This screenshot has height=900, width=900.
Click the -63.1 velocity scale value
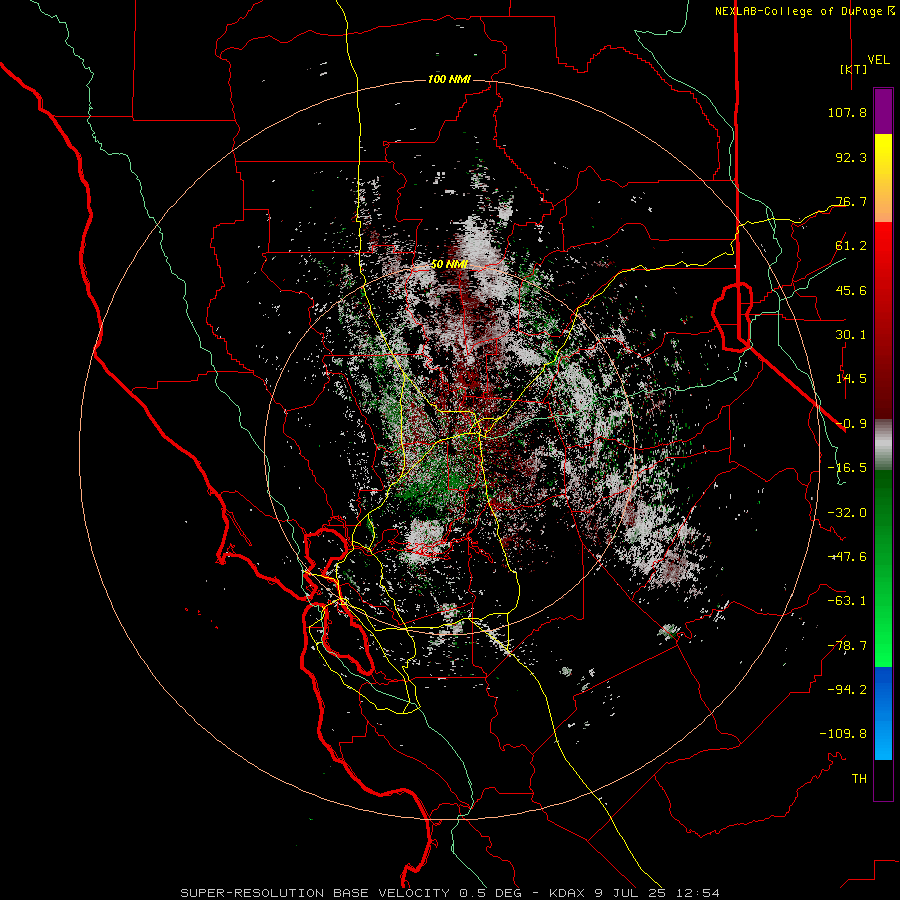pos(847,601)
